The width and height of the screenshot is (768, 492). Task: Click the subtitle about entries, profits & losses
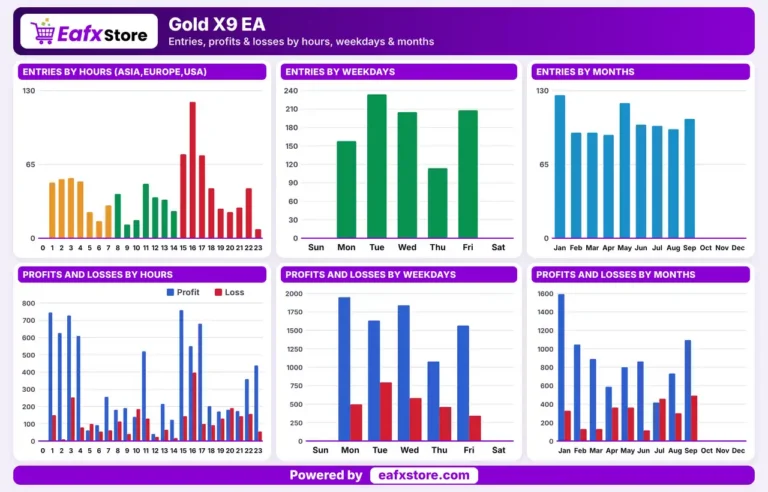[x=301, y=42]
